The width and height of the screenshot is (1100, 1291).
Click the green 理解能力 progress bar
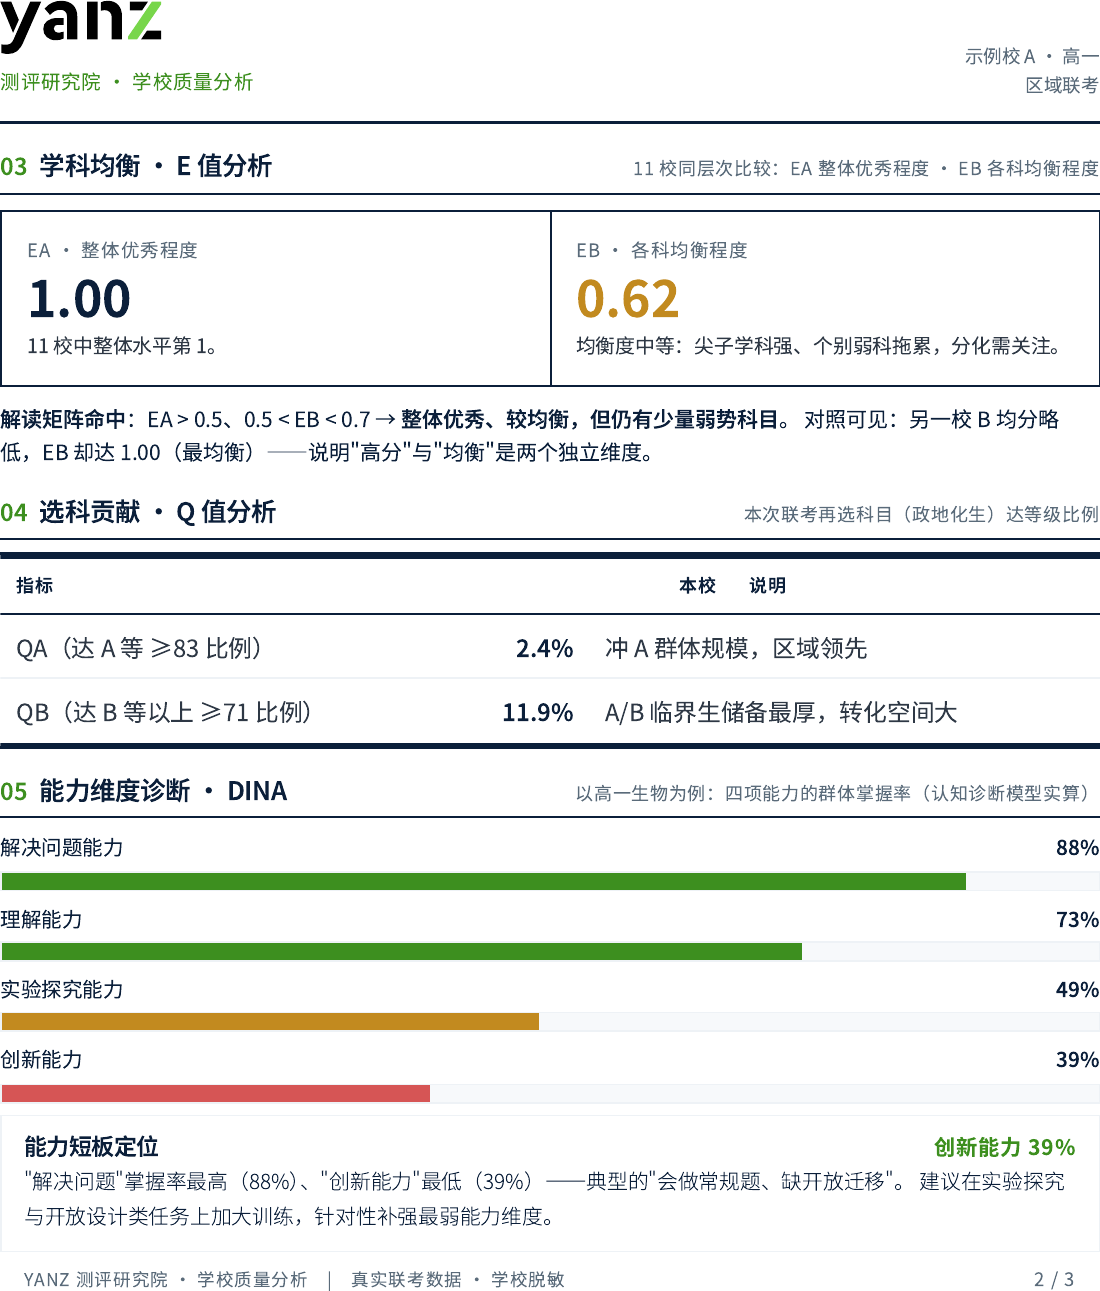pos(402,951)
